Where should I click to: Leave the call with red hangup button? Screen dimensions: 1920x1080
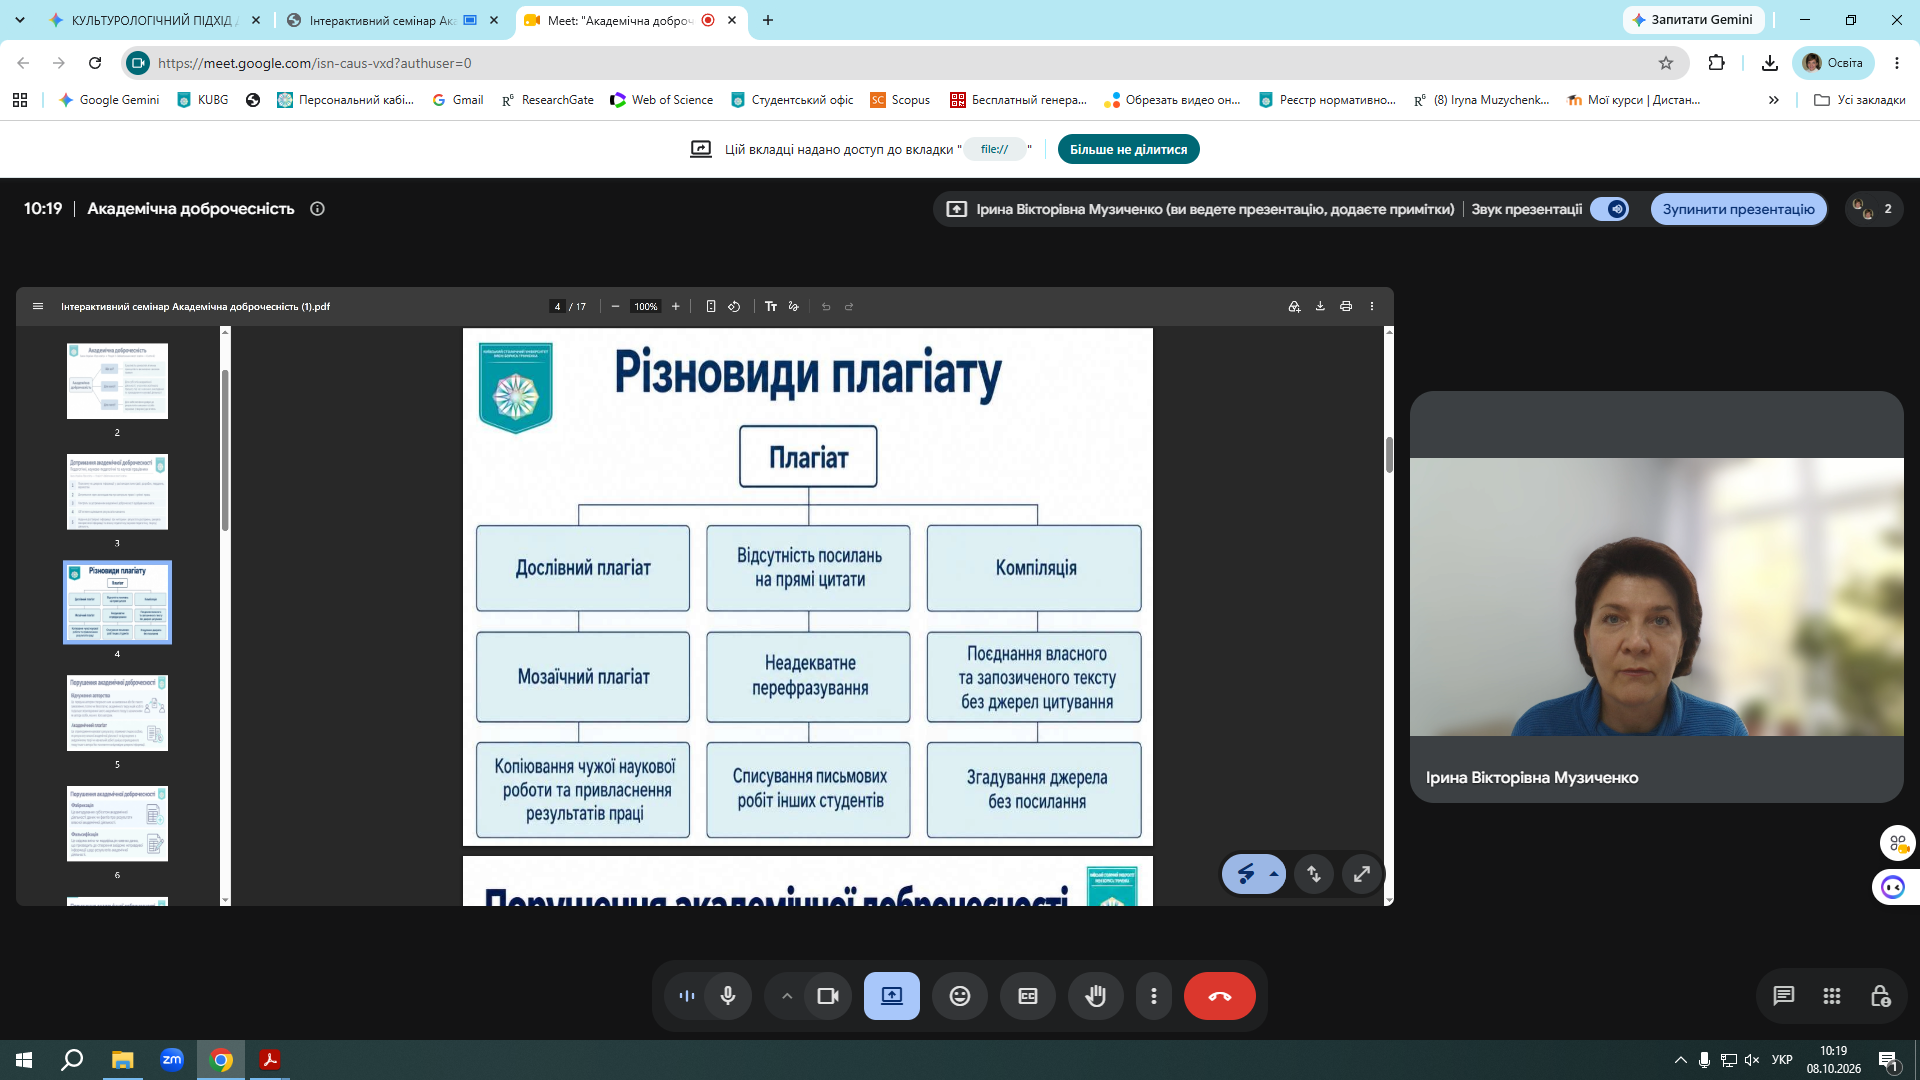[x=1220, y=996]
